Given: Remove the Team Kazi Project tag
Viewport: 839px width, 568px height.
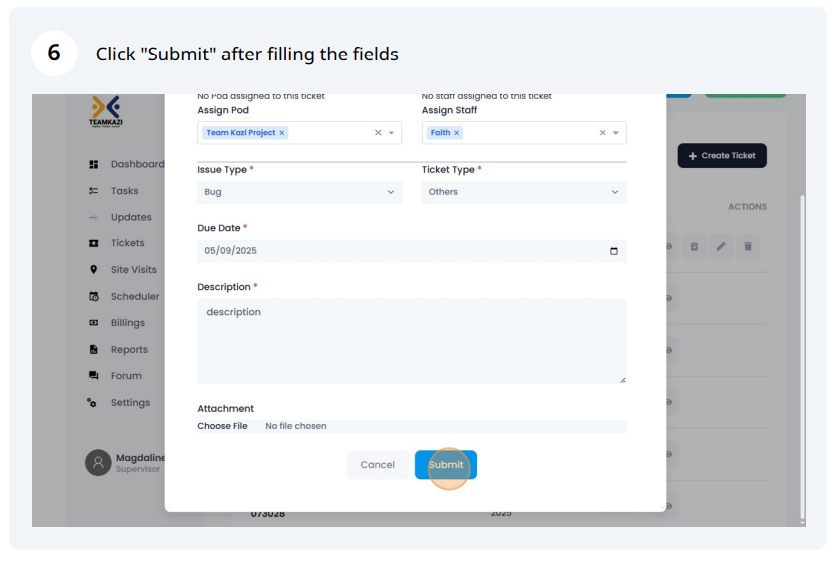Looking at the screenshot, I should [x=281, y=133].
